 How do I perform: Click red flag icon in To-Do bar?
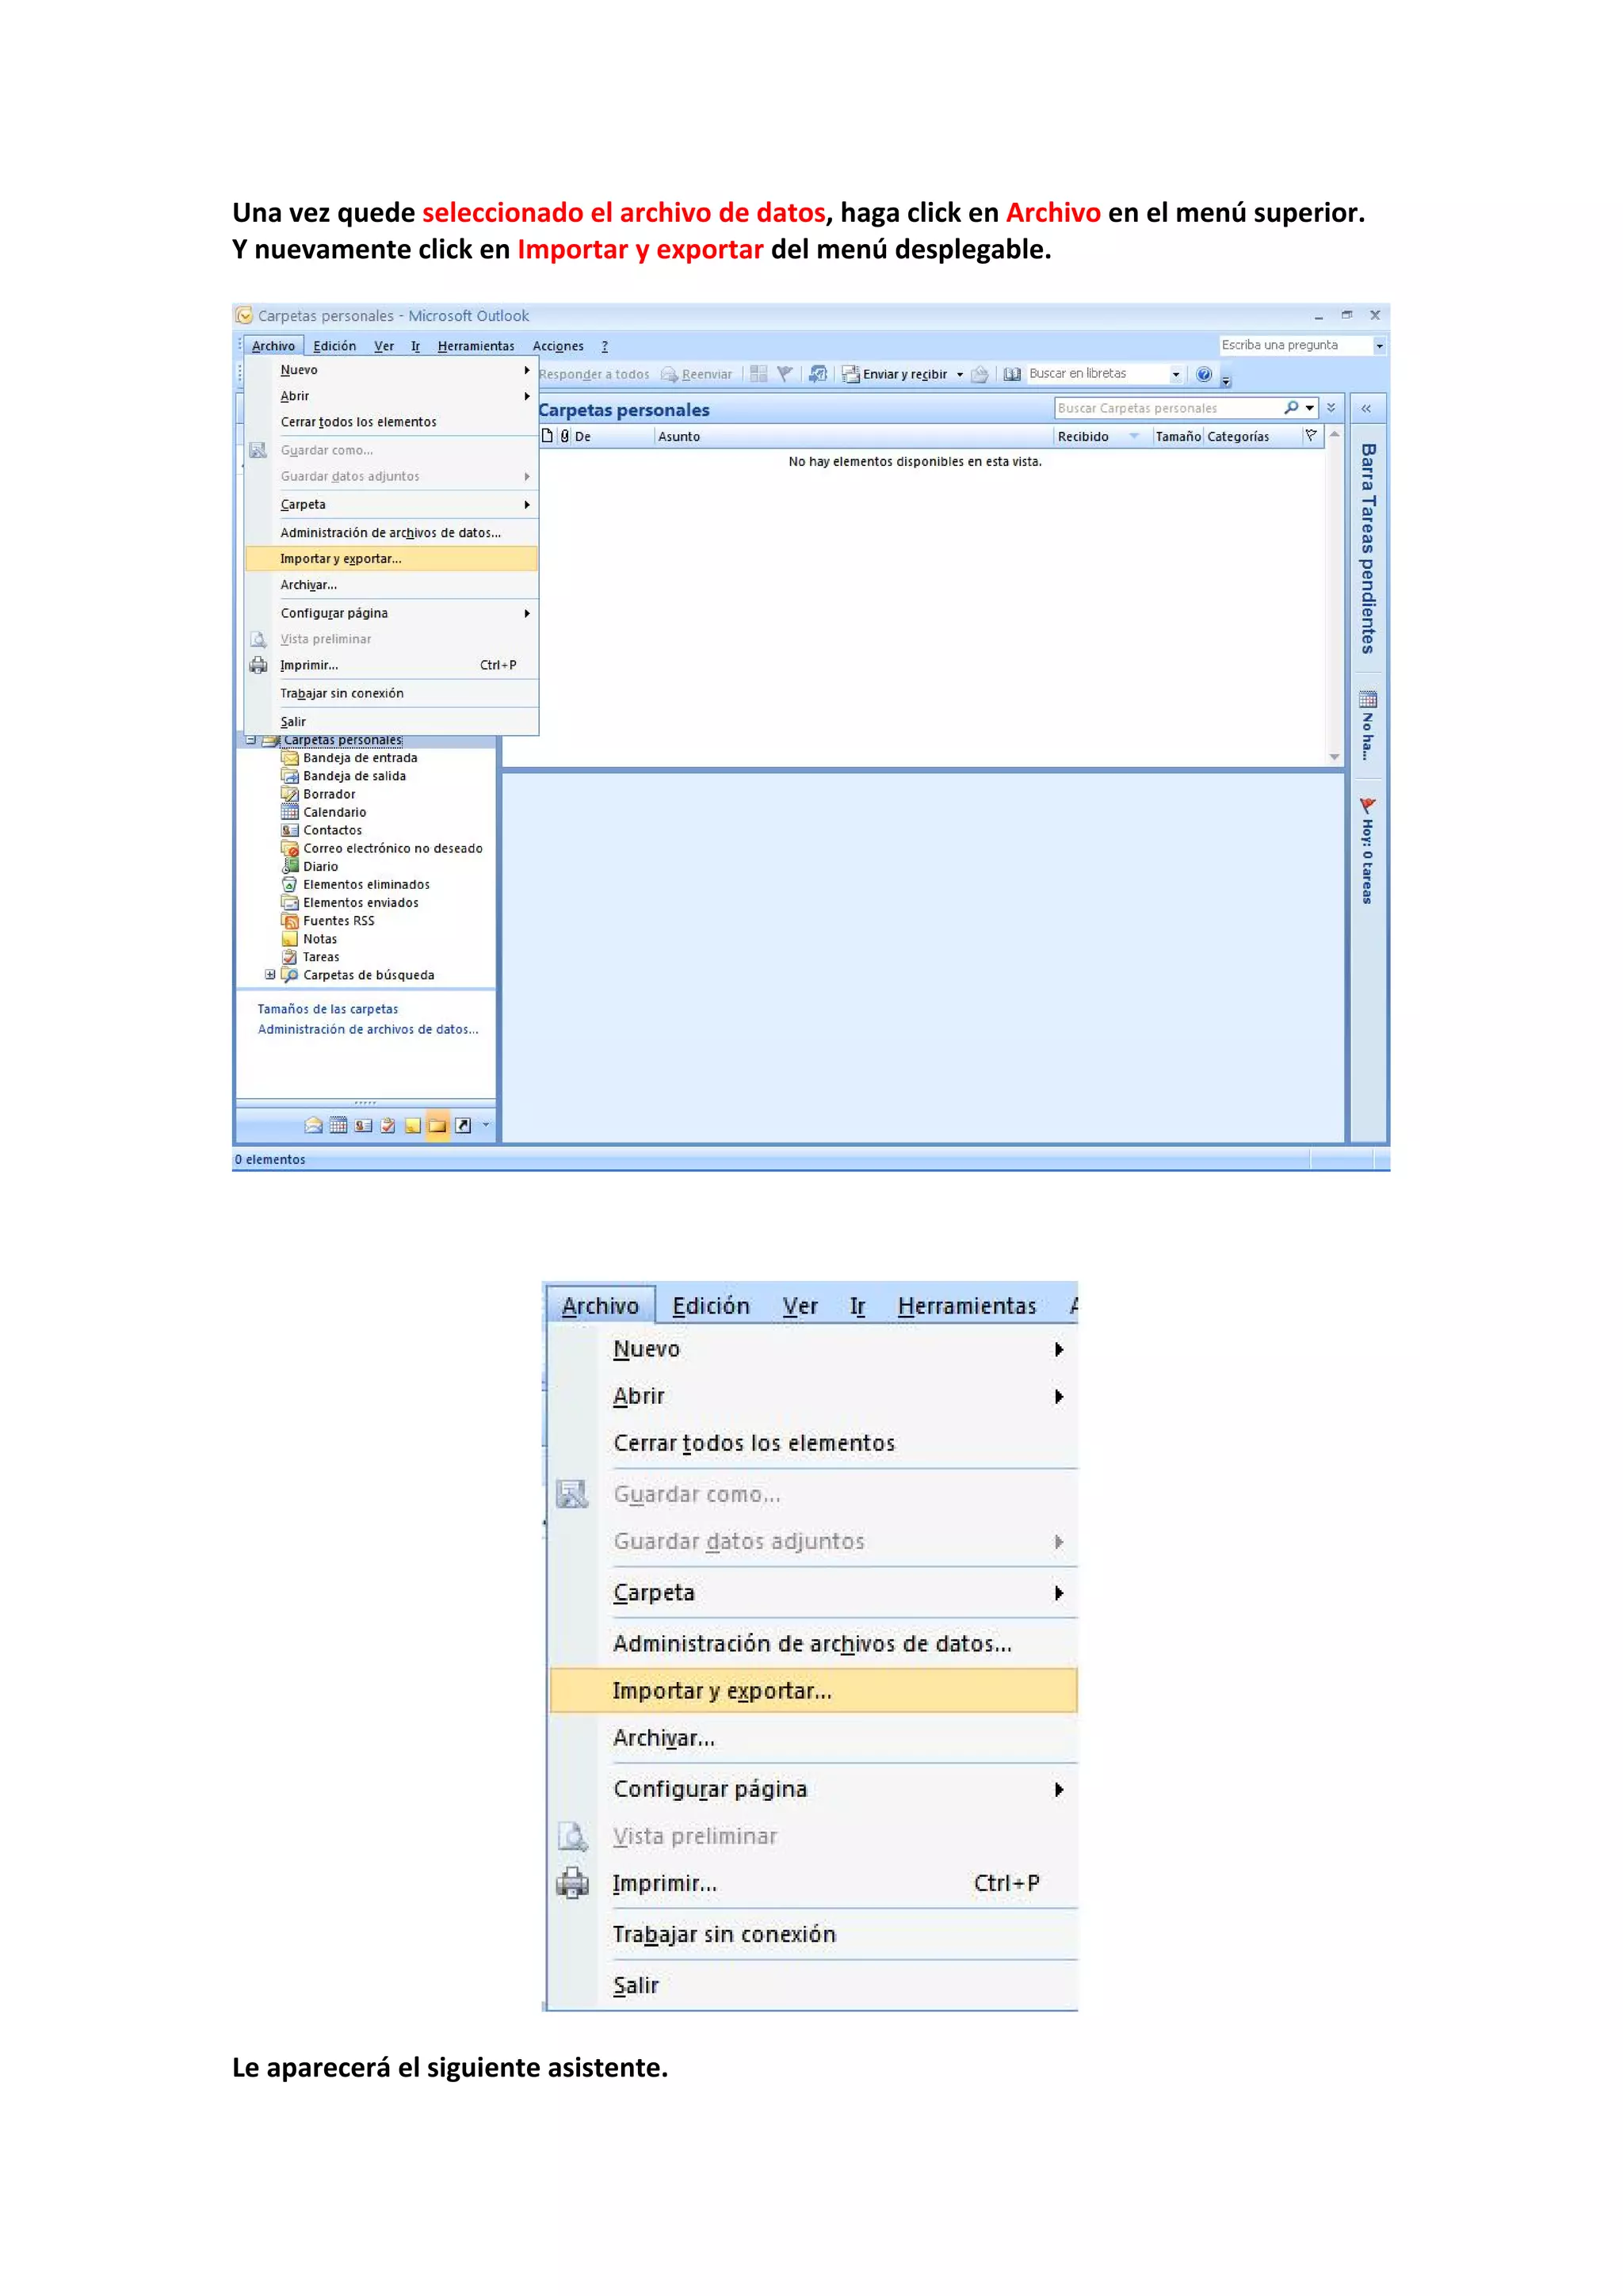pyautogui.click(x=1368, y=805)
